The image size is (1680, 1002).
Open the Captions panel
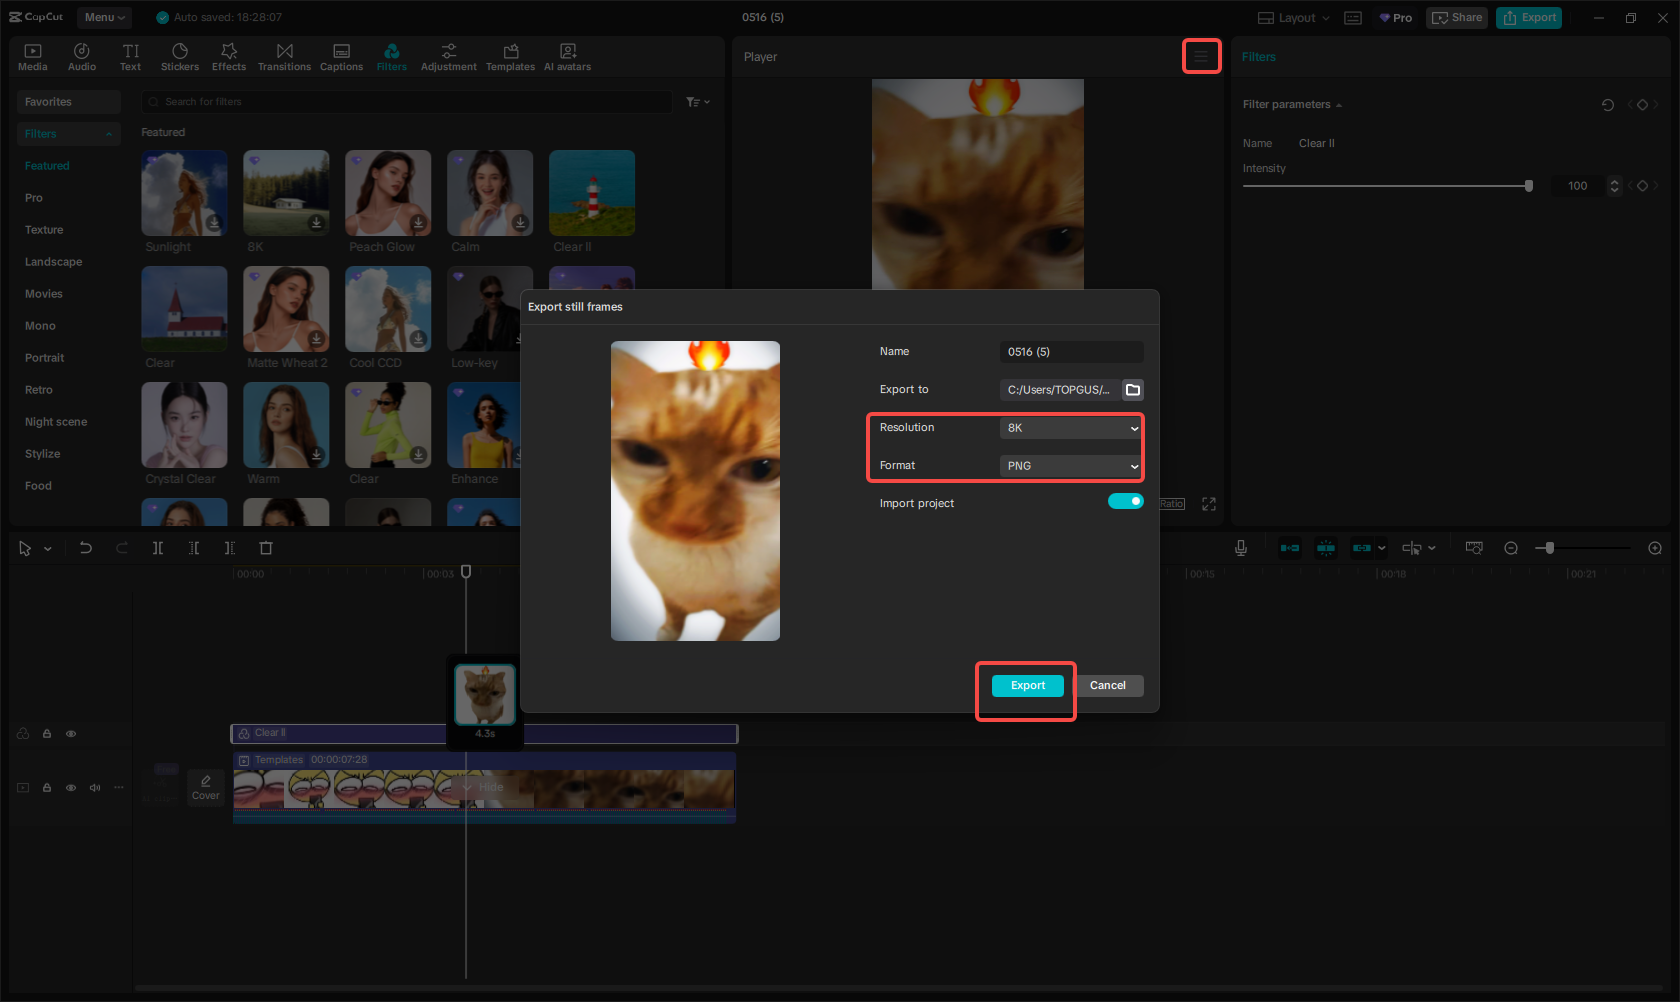point(341,56)
